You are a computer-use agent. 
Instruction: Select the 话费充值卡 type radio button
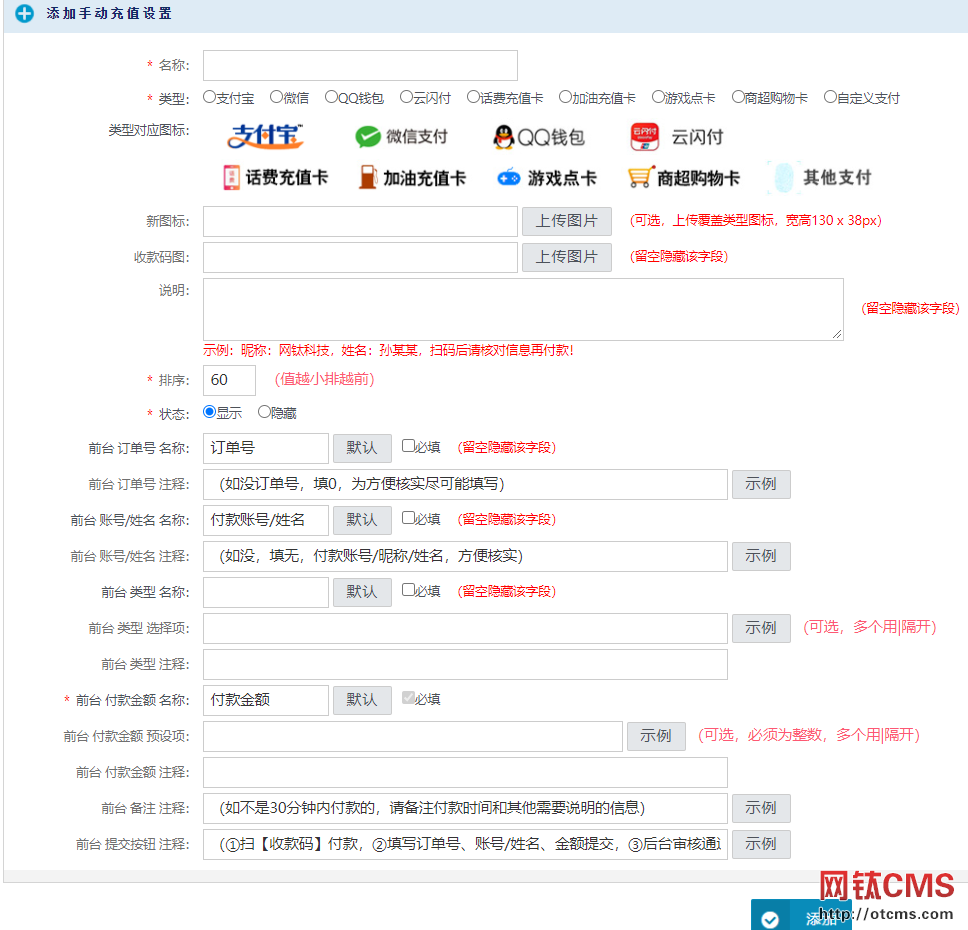point(473,97)
